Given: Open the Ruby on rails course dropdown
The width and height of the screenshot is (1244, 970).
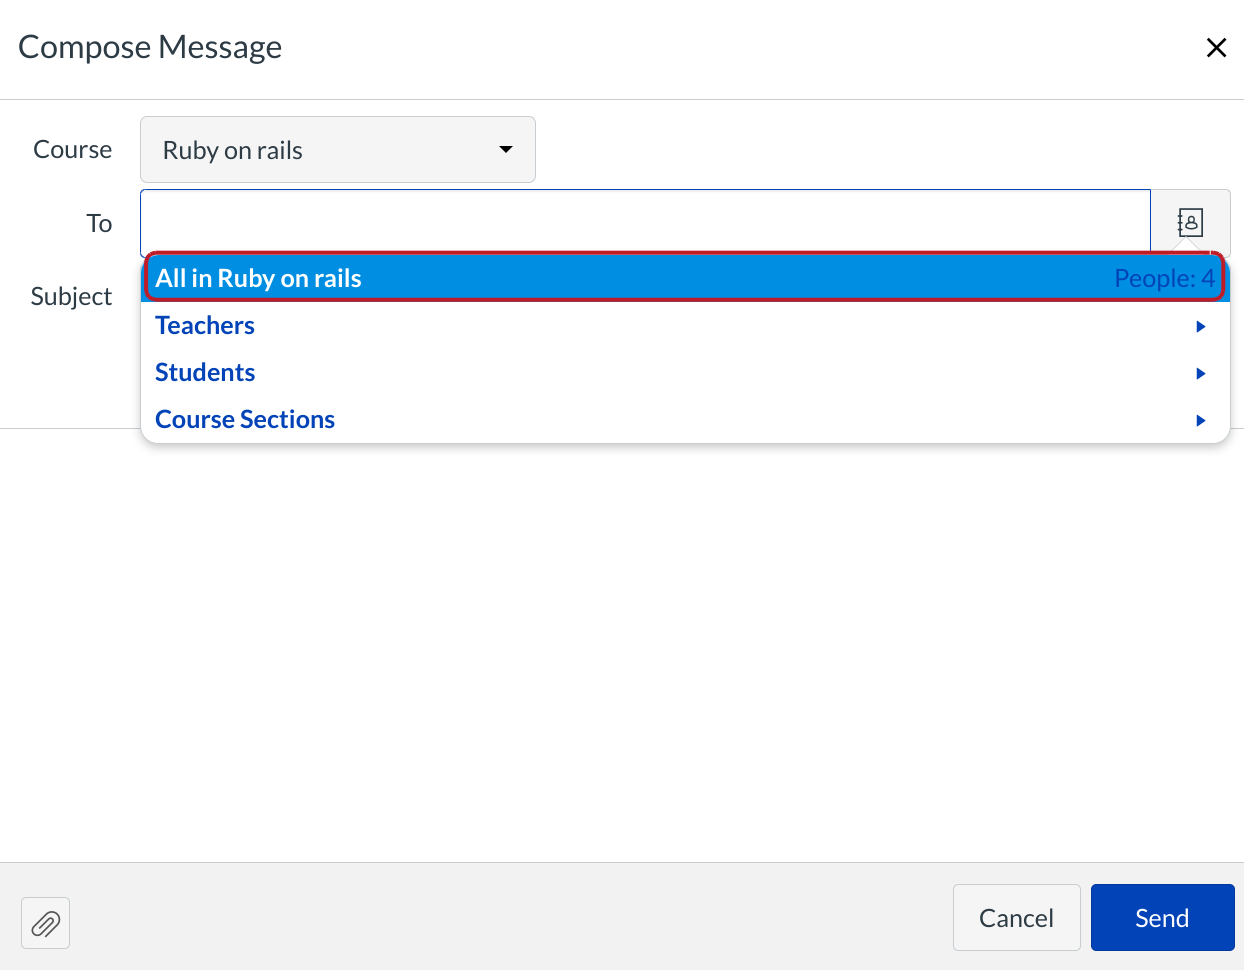Looking at the screenshot, I should [x=337, y=150].
